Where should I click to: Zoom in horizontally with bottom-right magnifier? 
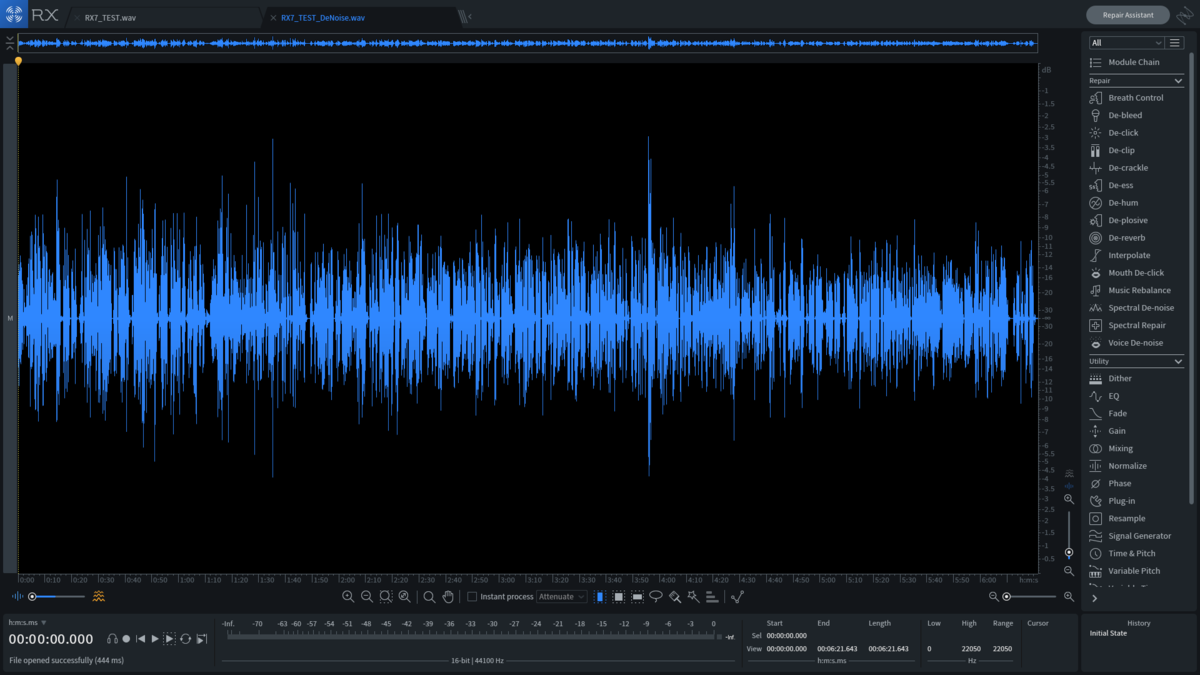pos(1069,597)
